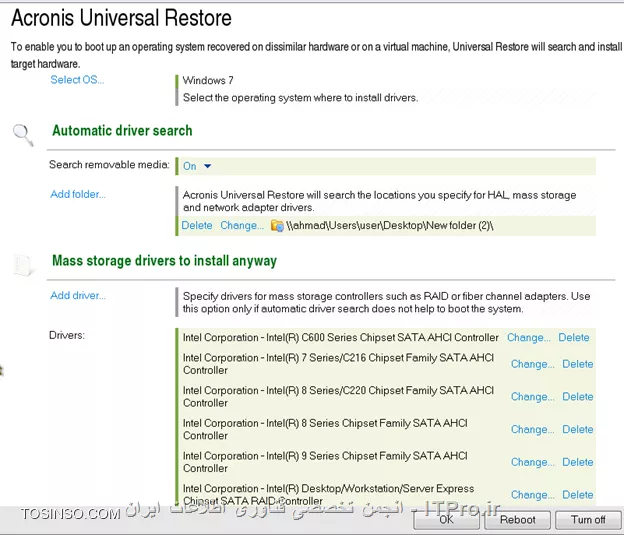Delete the C600 Series Chipset SATA AHCI driver

(x=573, y=338)
